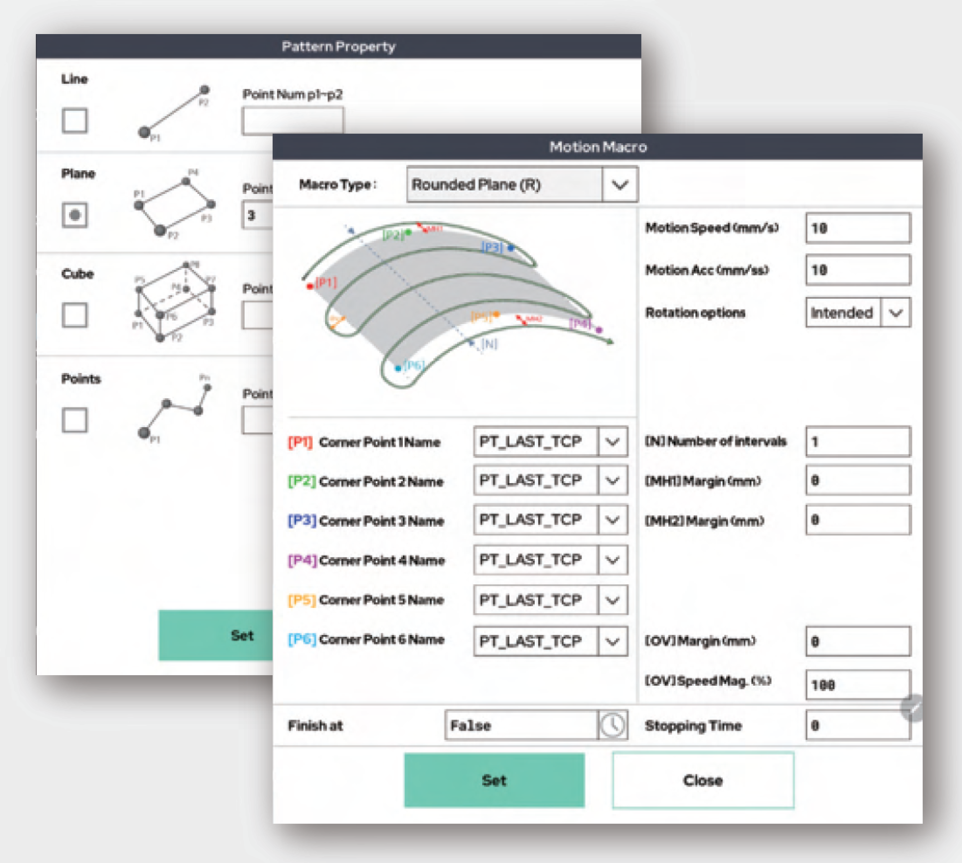Click the Motion Speed input field
The image size is (962, 863).
pyautogui.click(x=857, y=228)
